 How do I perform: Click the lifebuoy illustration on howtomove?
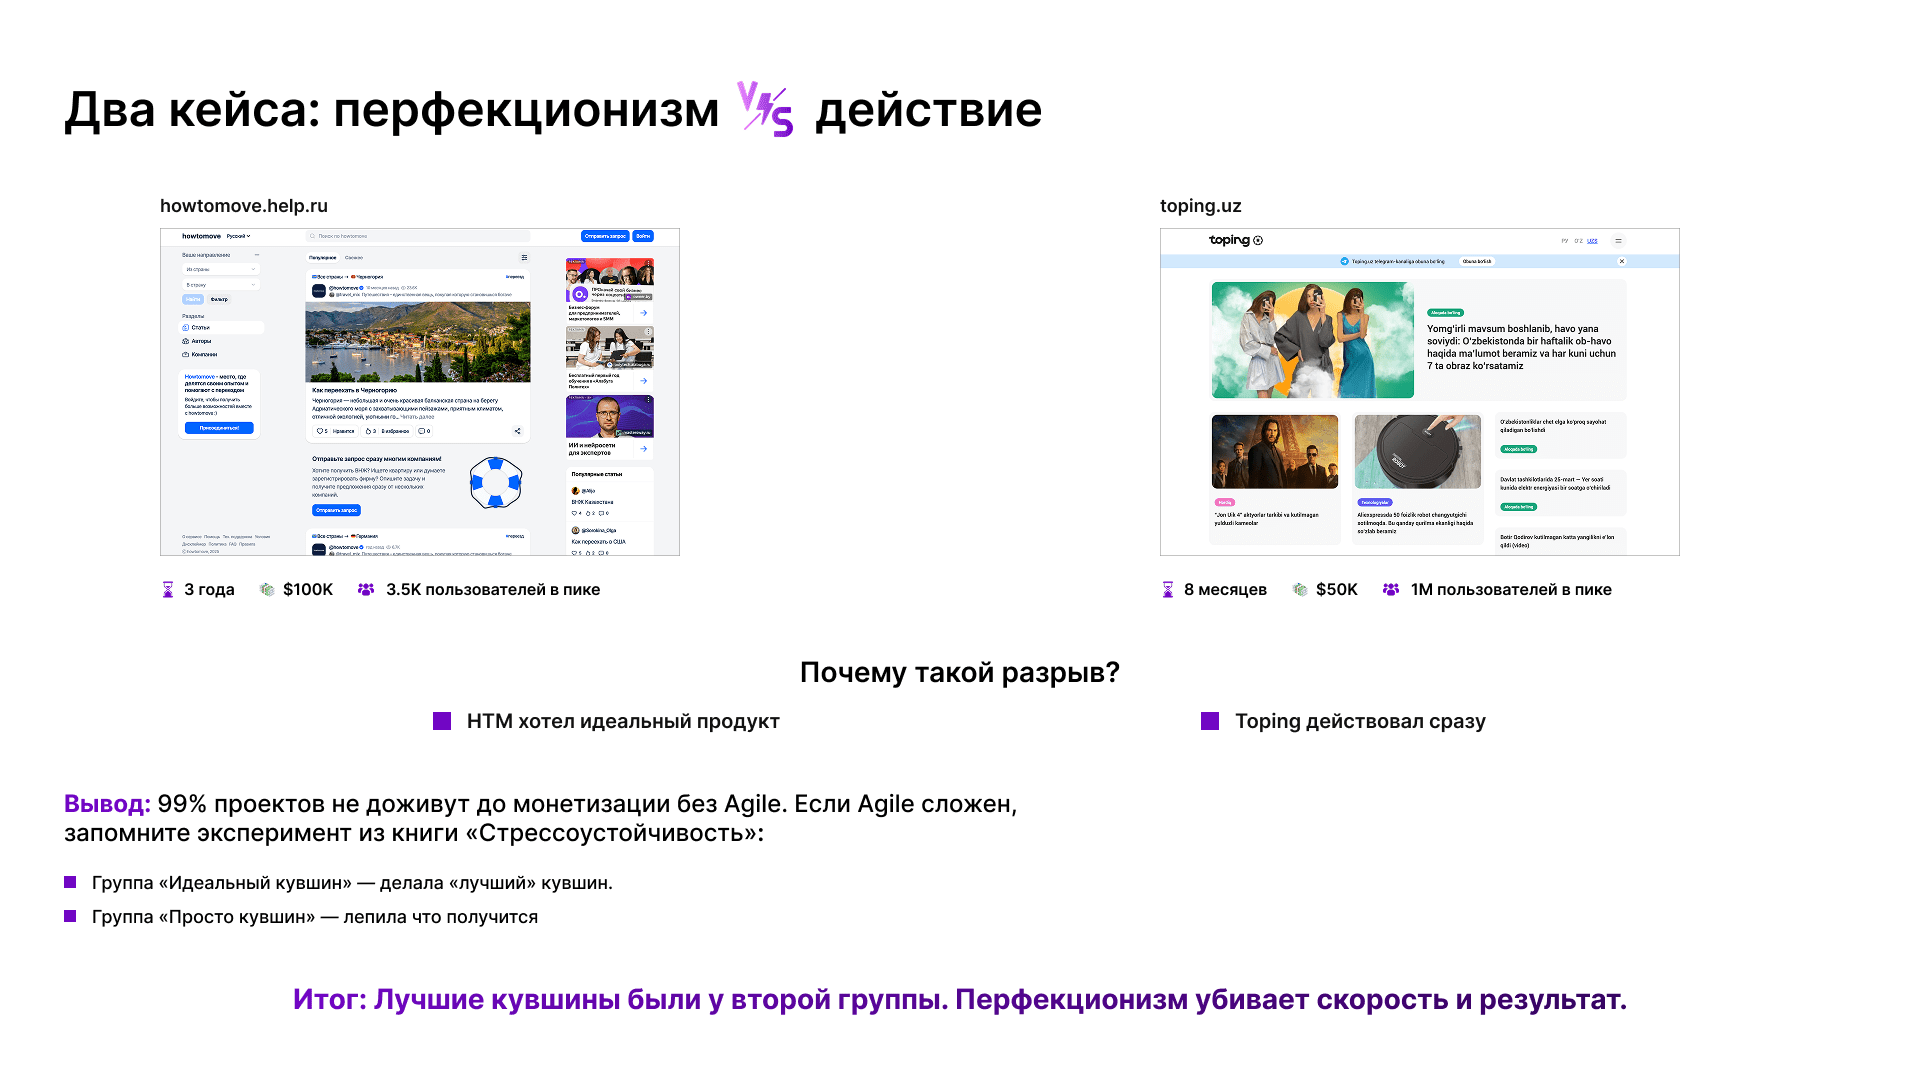coord(495,482)
